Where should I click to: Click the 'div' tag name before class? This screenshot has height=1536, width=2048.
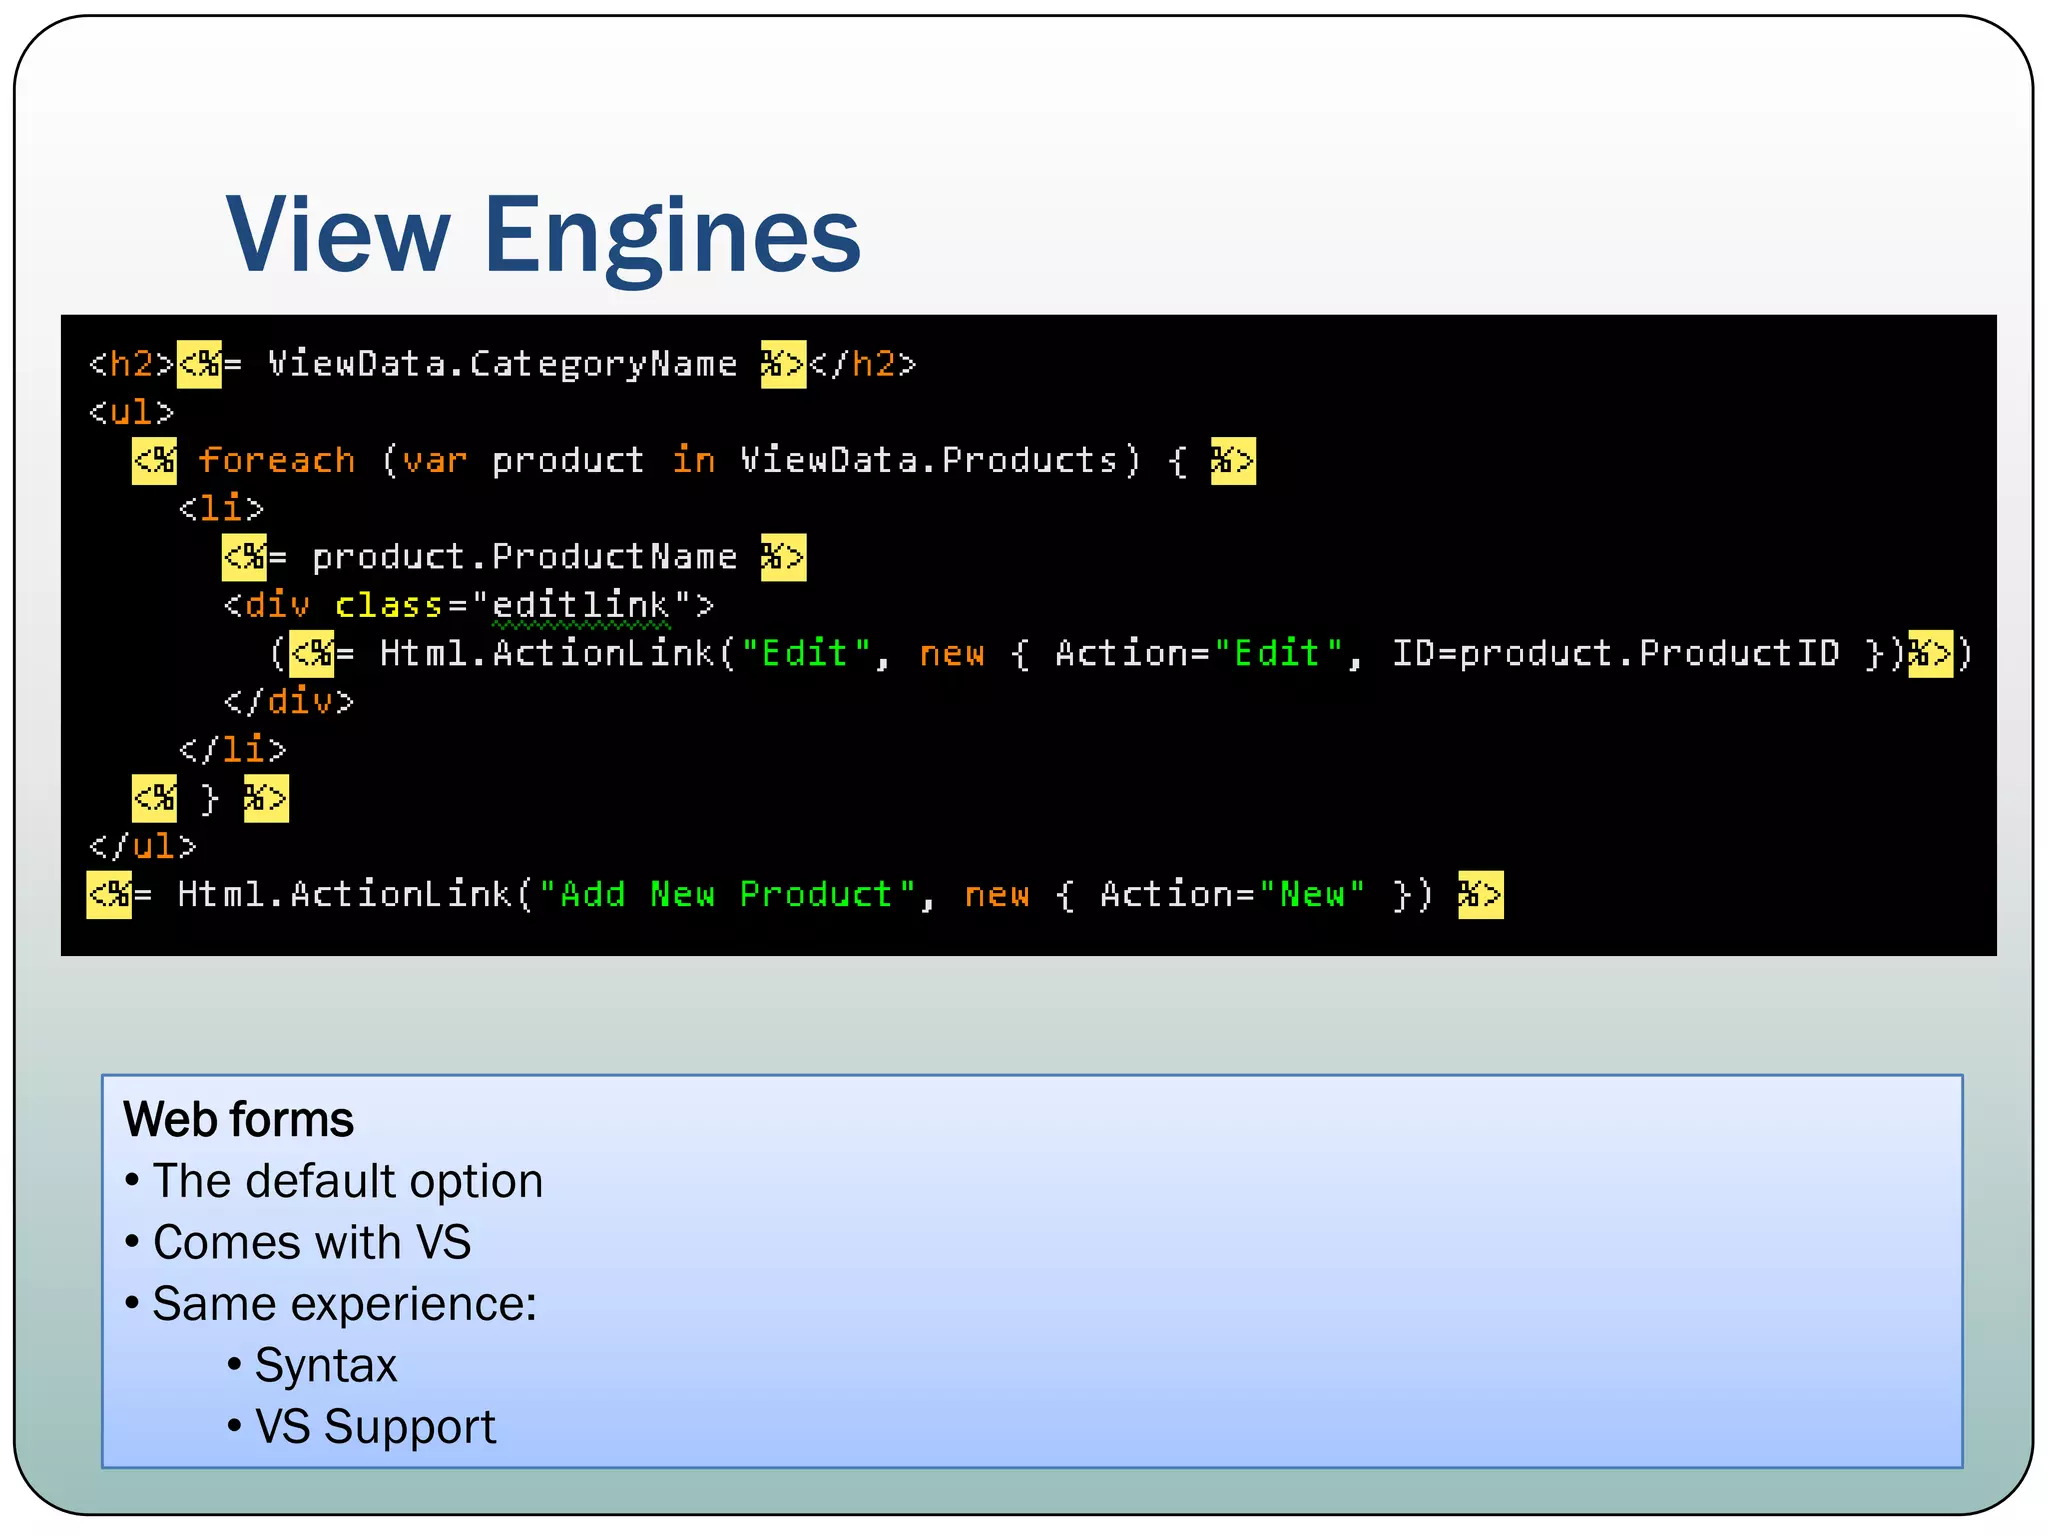277,605
